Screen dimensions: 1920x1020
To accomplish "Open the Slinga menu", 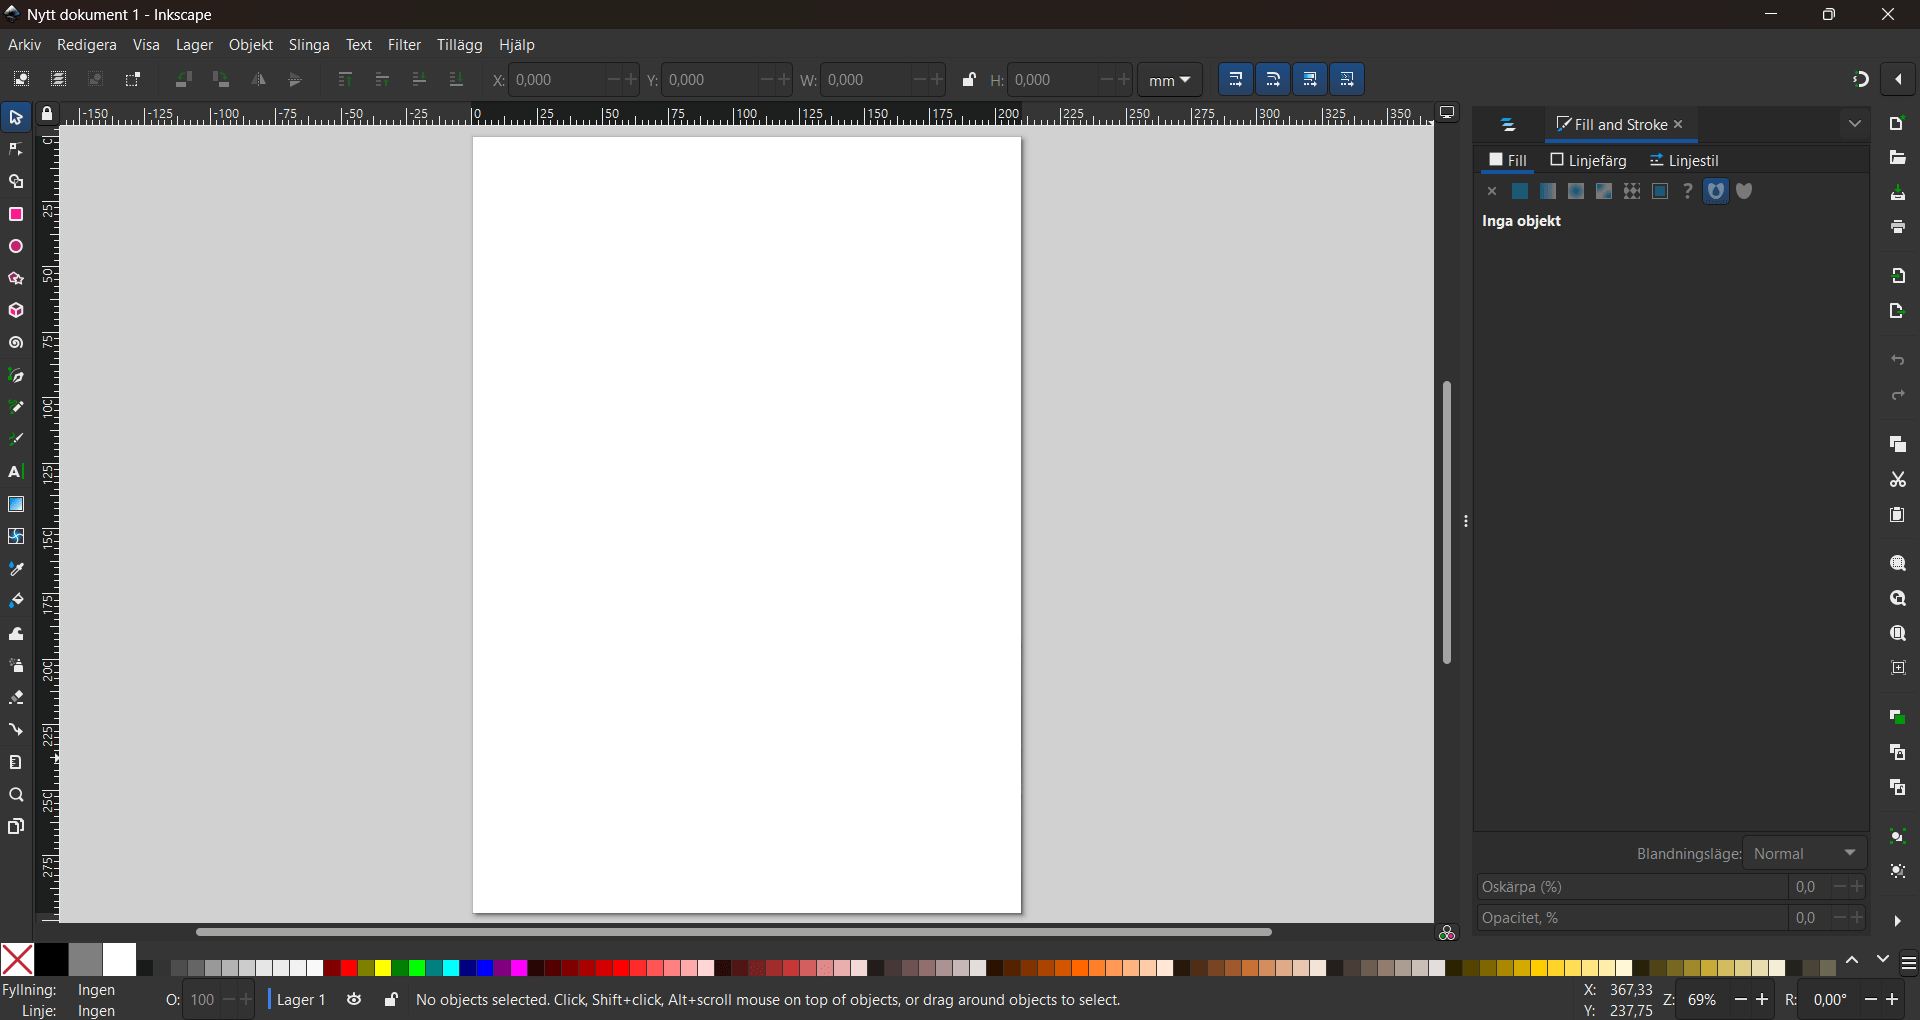I will coord(309,46).
